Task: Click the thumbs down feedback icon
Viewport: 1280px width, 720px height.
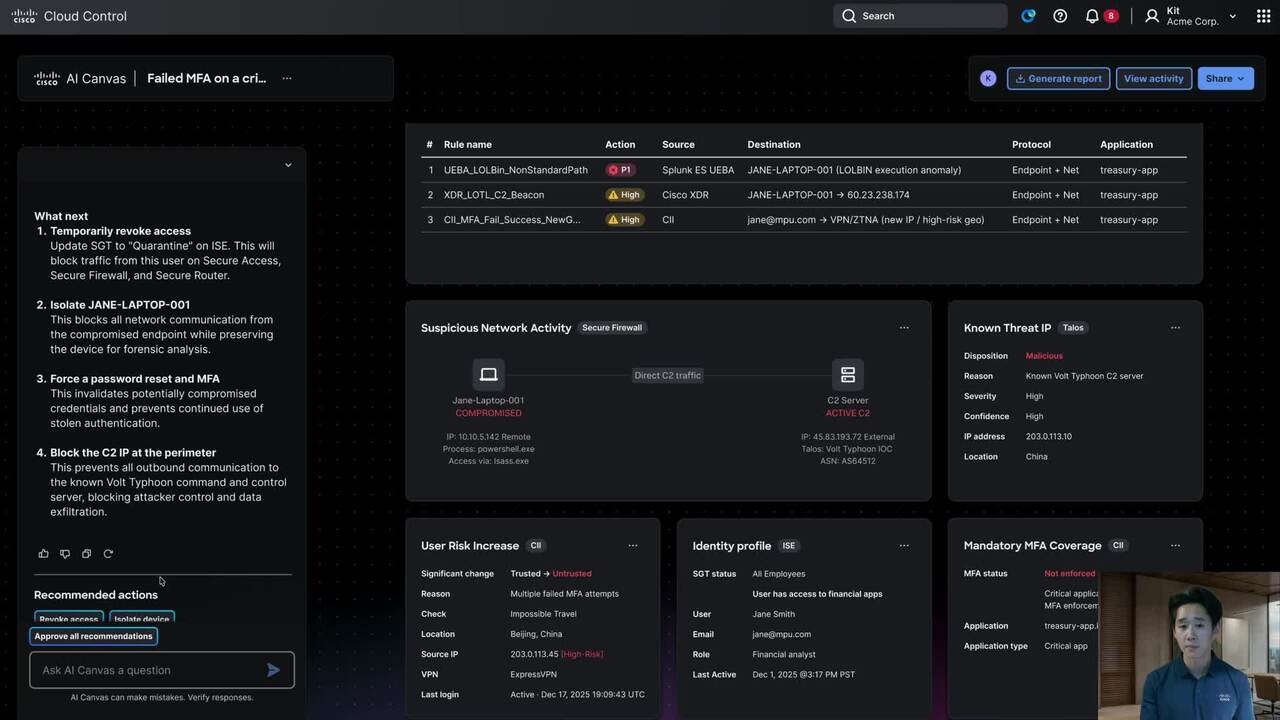Action: pyautogui.click(x=65, y=554)
